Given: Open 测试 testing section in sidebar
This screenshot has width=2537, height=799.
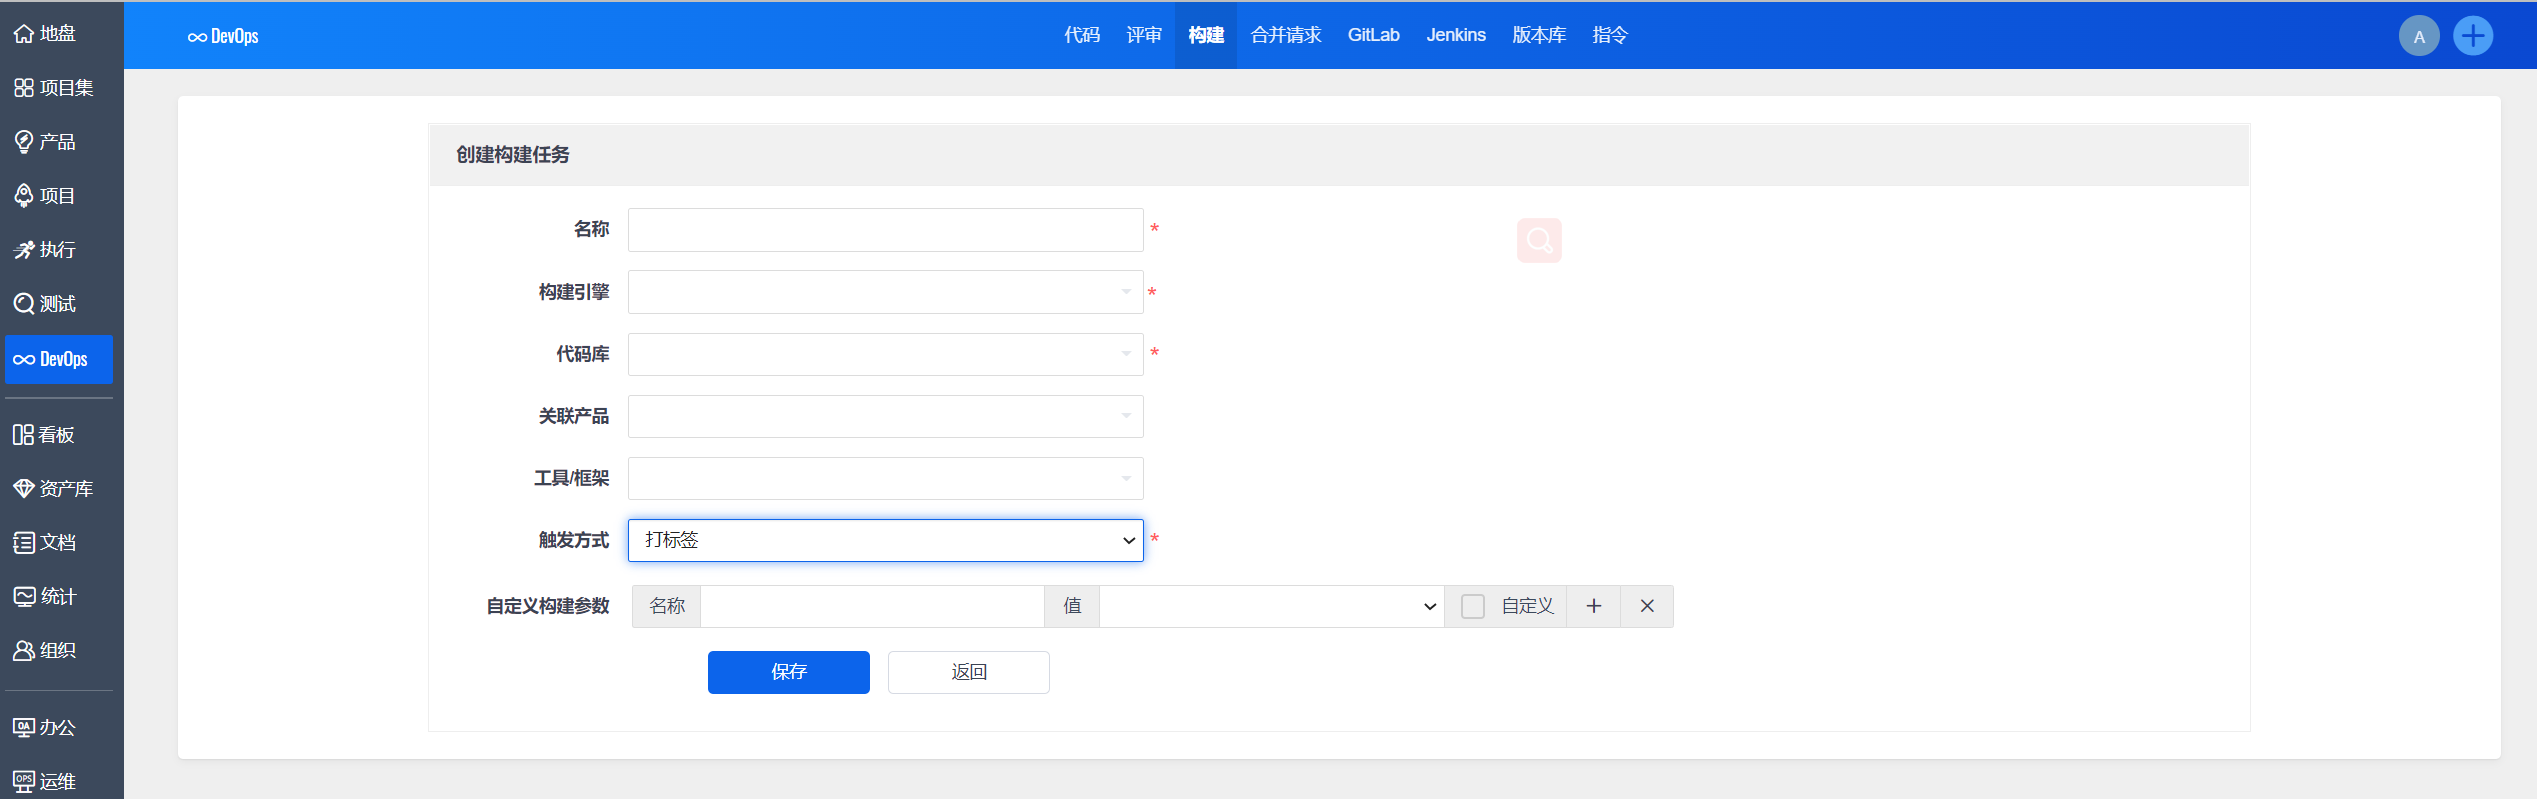Looking at the screenshot, I should [x=56, y=304].
